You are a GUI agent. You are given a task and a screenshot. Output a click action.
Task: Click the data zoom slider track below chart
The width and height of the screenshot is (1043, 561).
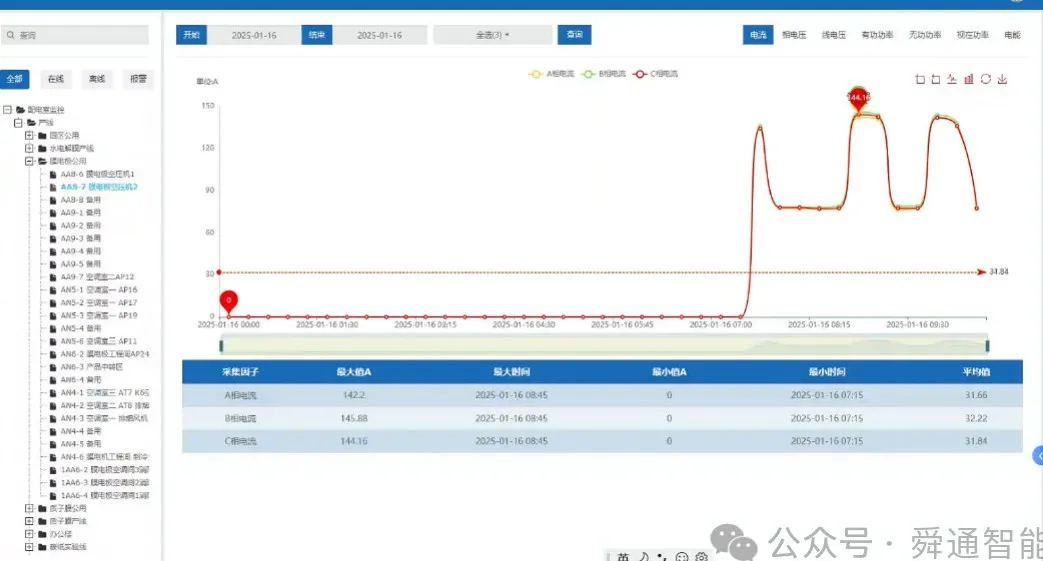pos(604,346)
